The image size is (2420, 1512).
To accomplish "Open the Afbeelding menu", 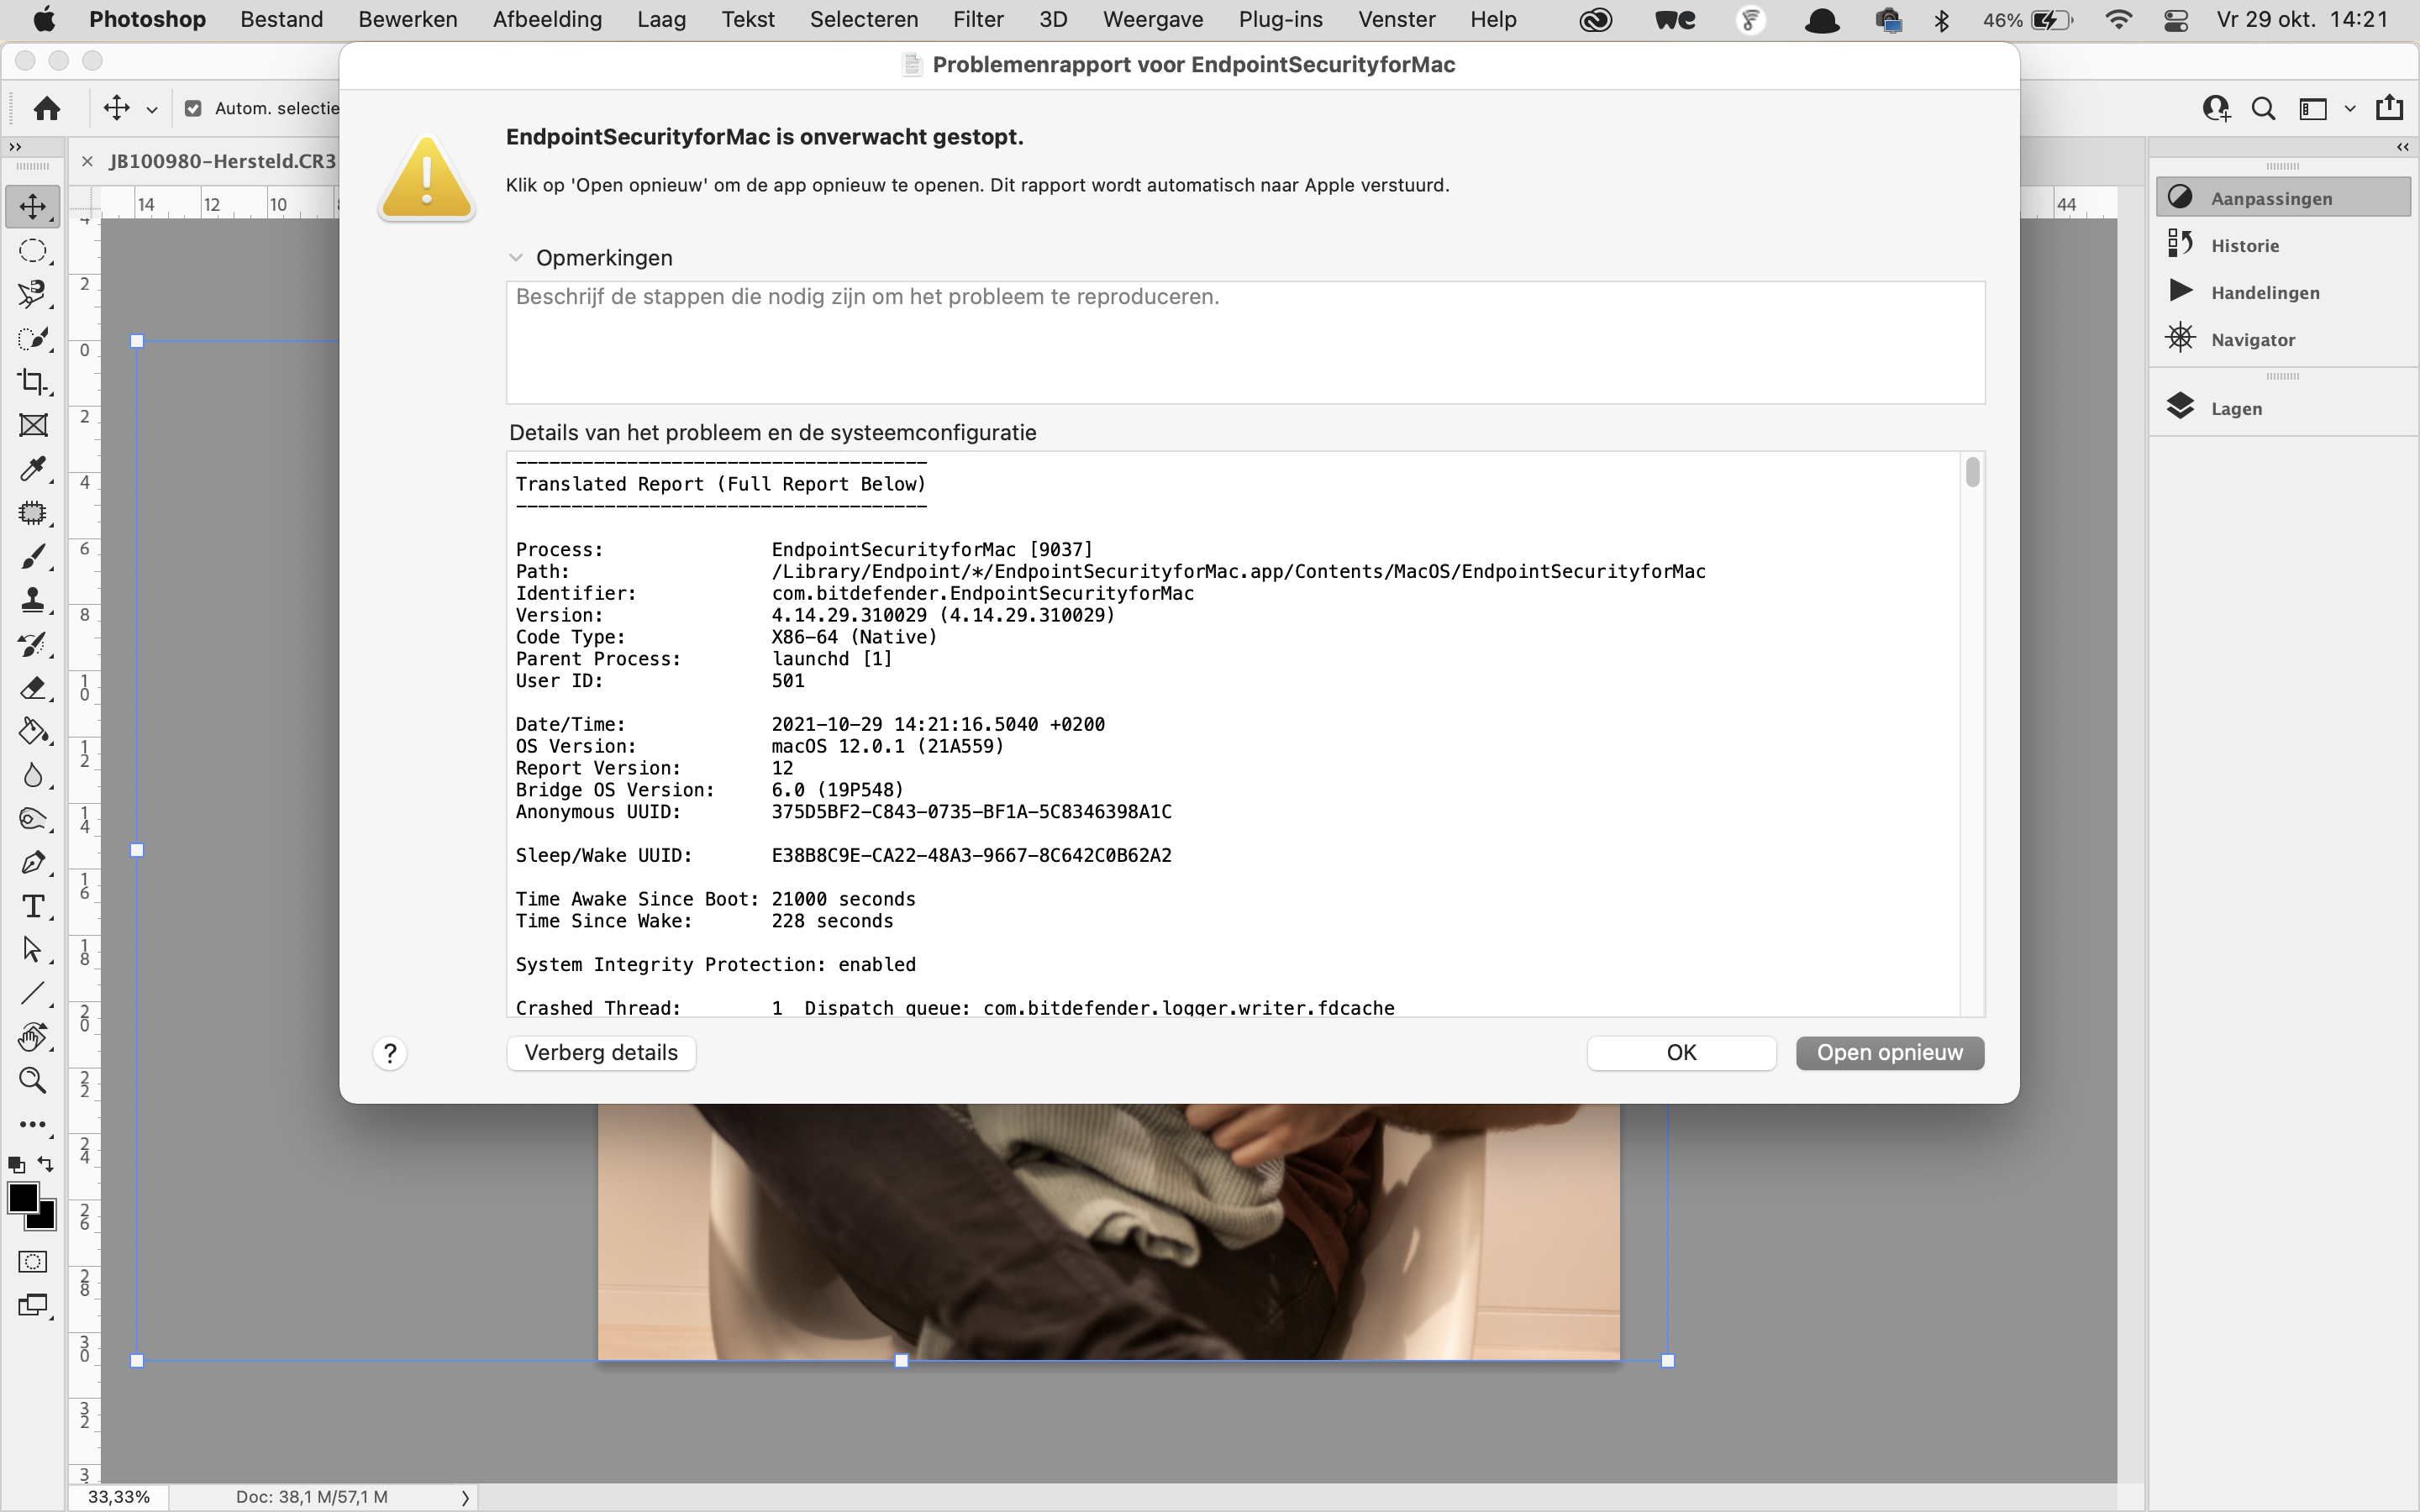I will click(x=546, y=19).
